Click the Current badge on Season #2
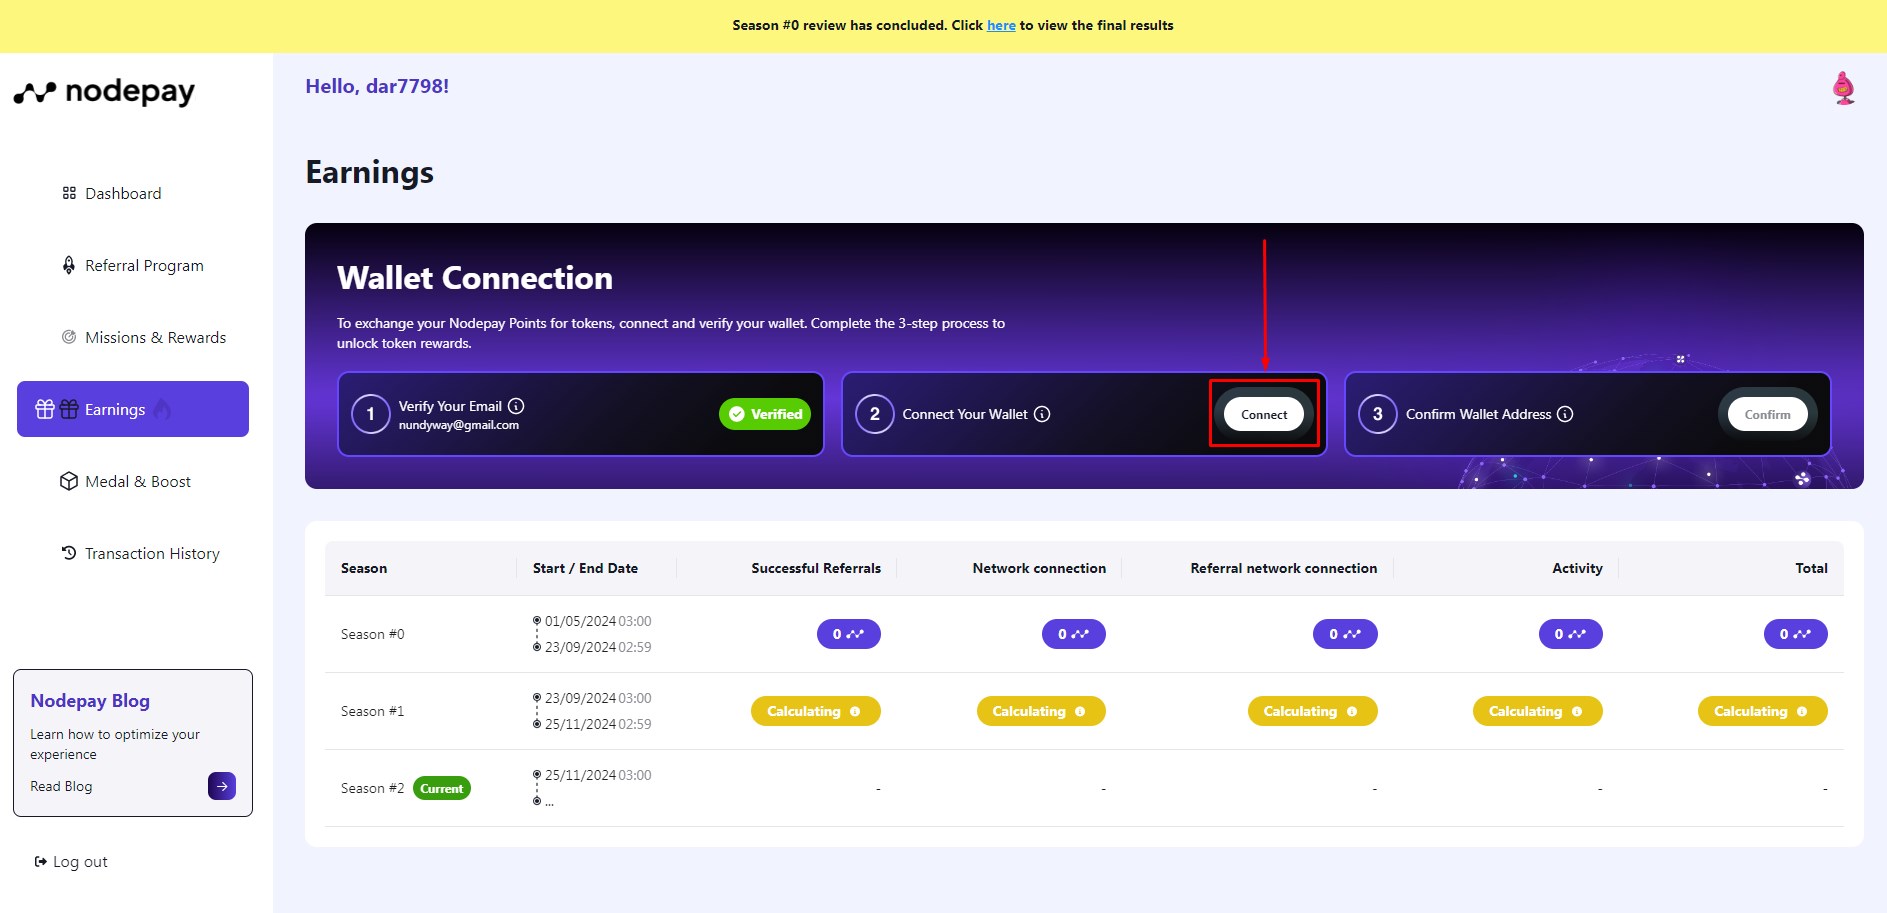Viewport: 1887px width, 913px height. [441, 788]
